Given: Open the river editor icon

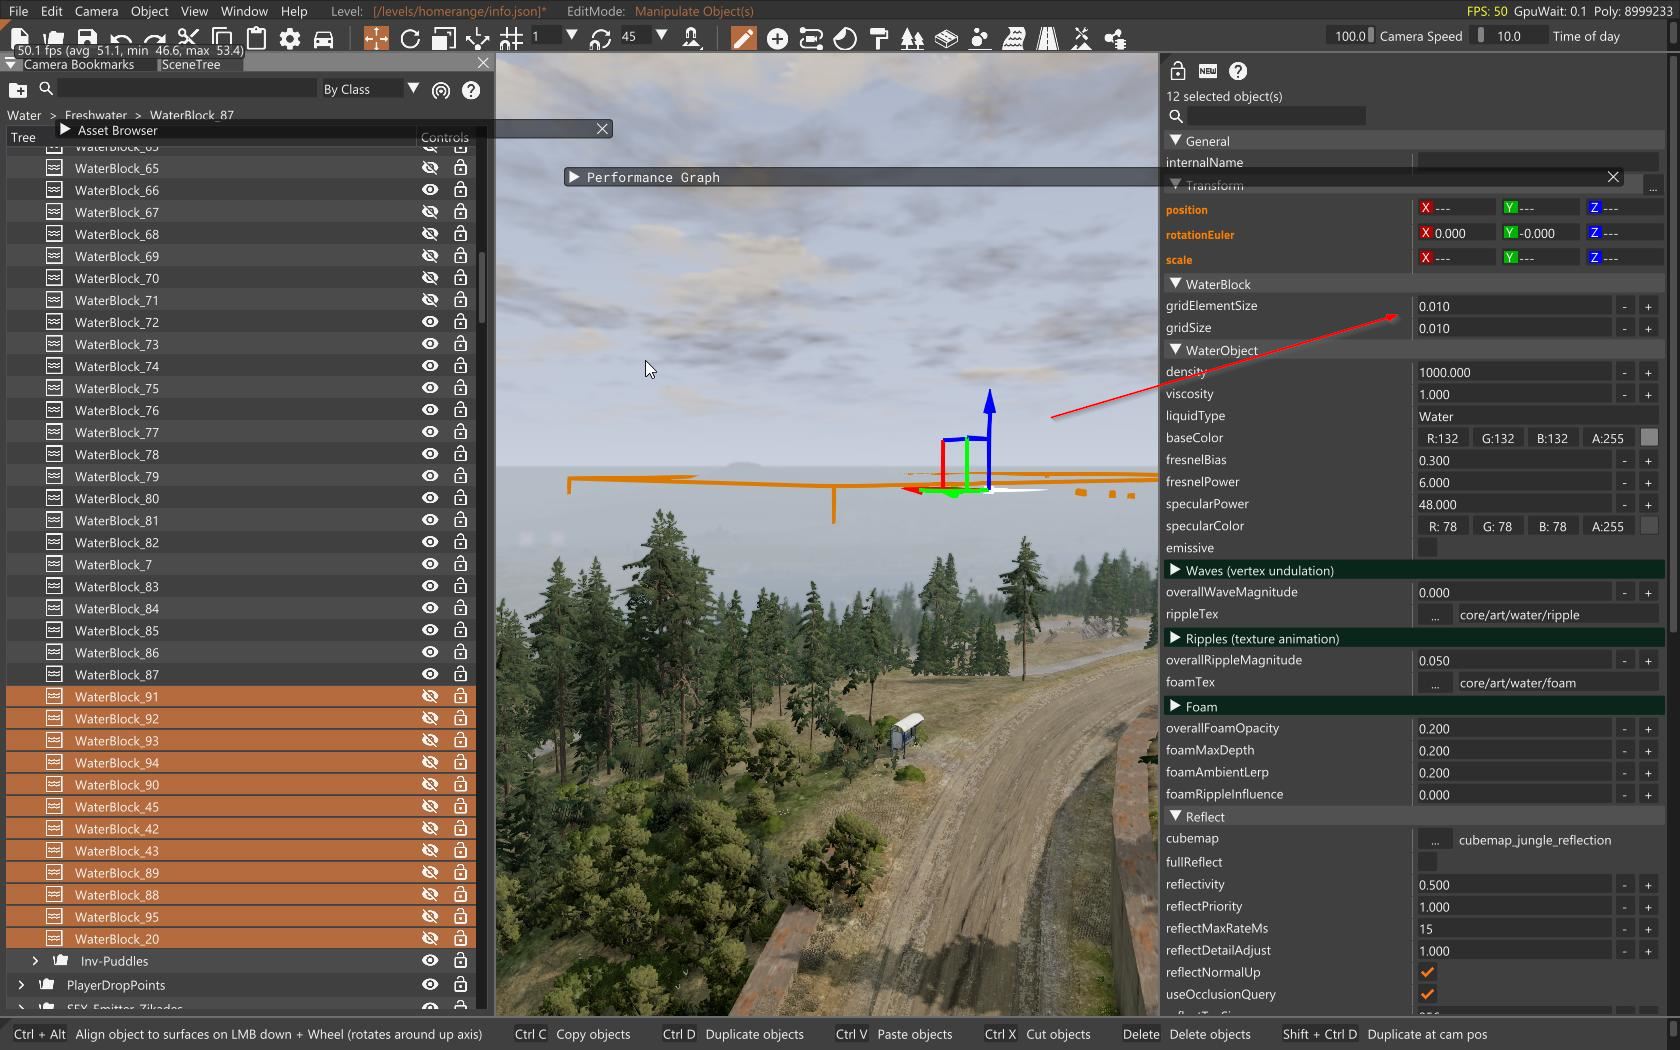Looking at the screenshot, I should tap(1013, 38).
